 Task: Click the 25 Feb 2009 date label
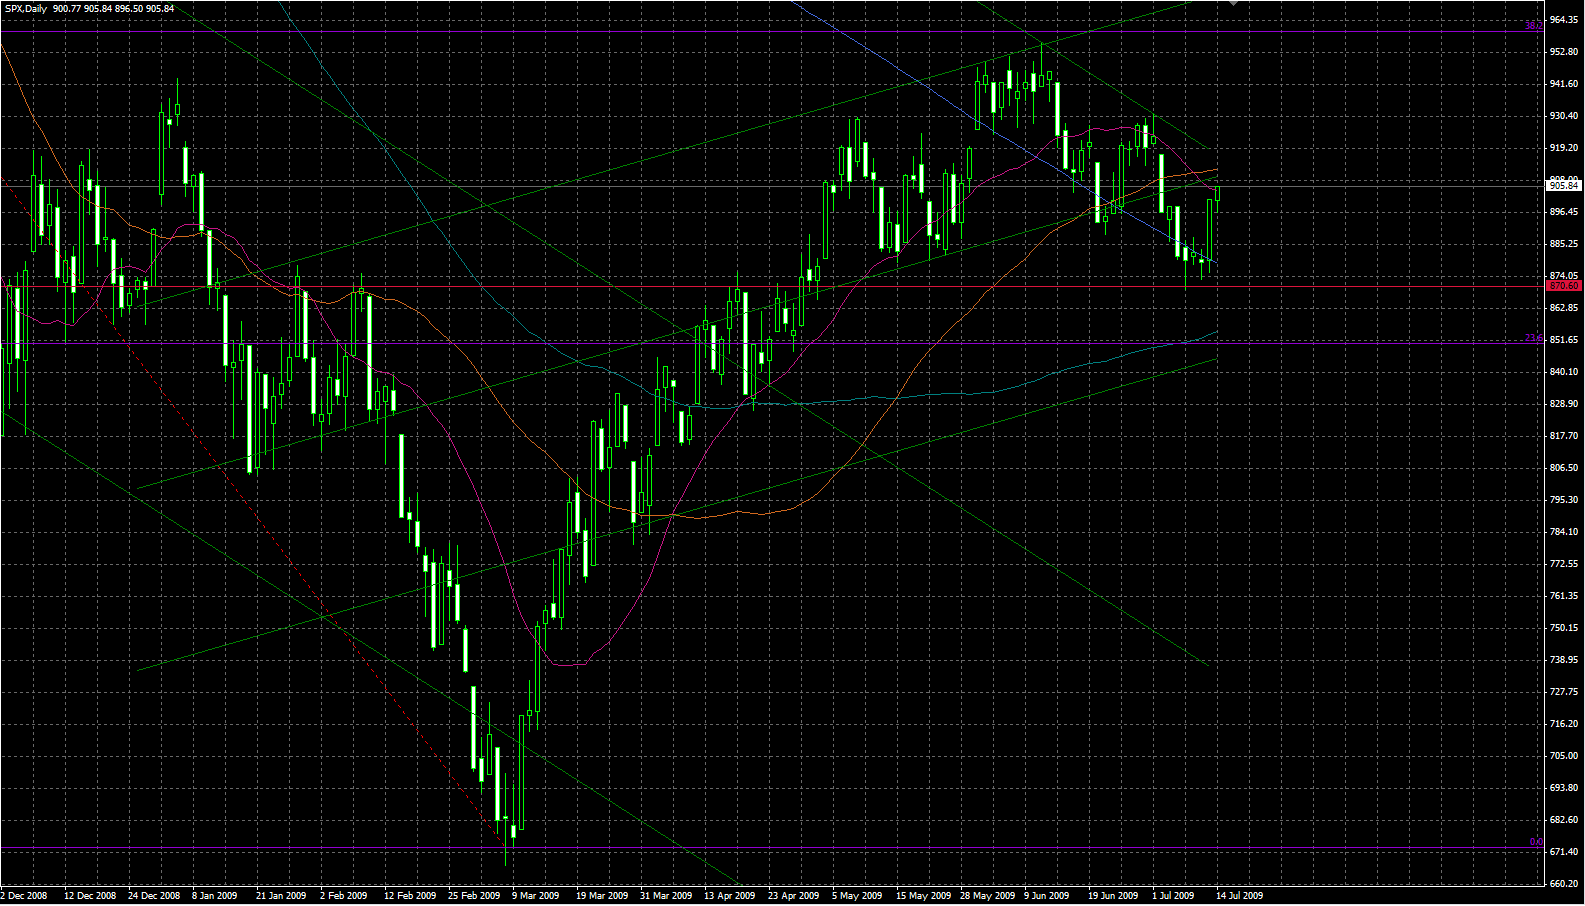click(x=474, y=896)
